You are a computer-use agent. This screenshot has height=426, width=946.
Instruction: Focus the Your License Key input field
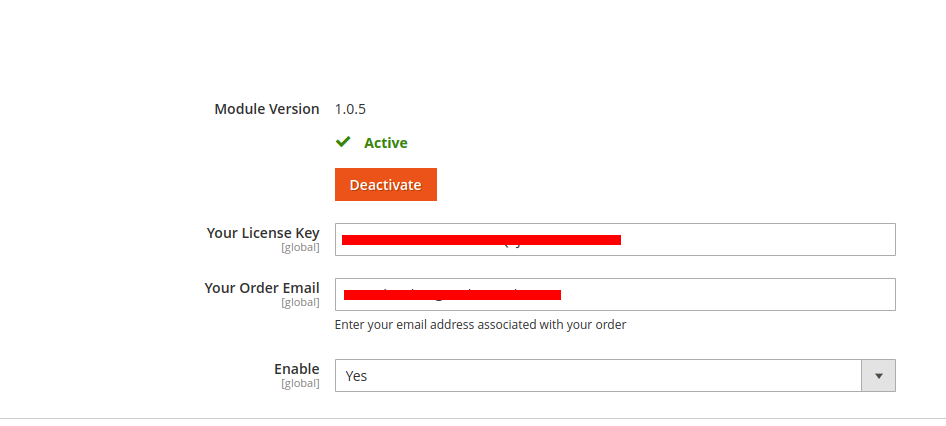point(750,240)
